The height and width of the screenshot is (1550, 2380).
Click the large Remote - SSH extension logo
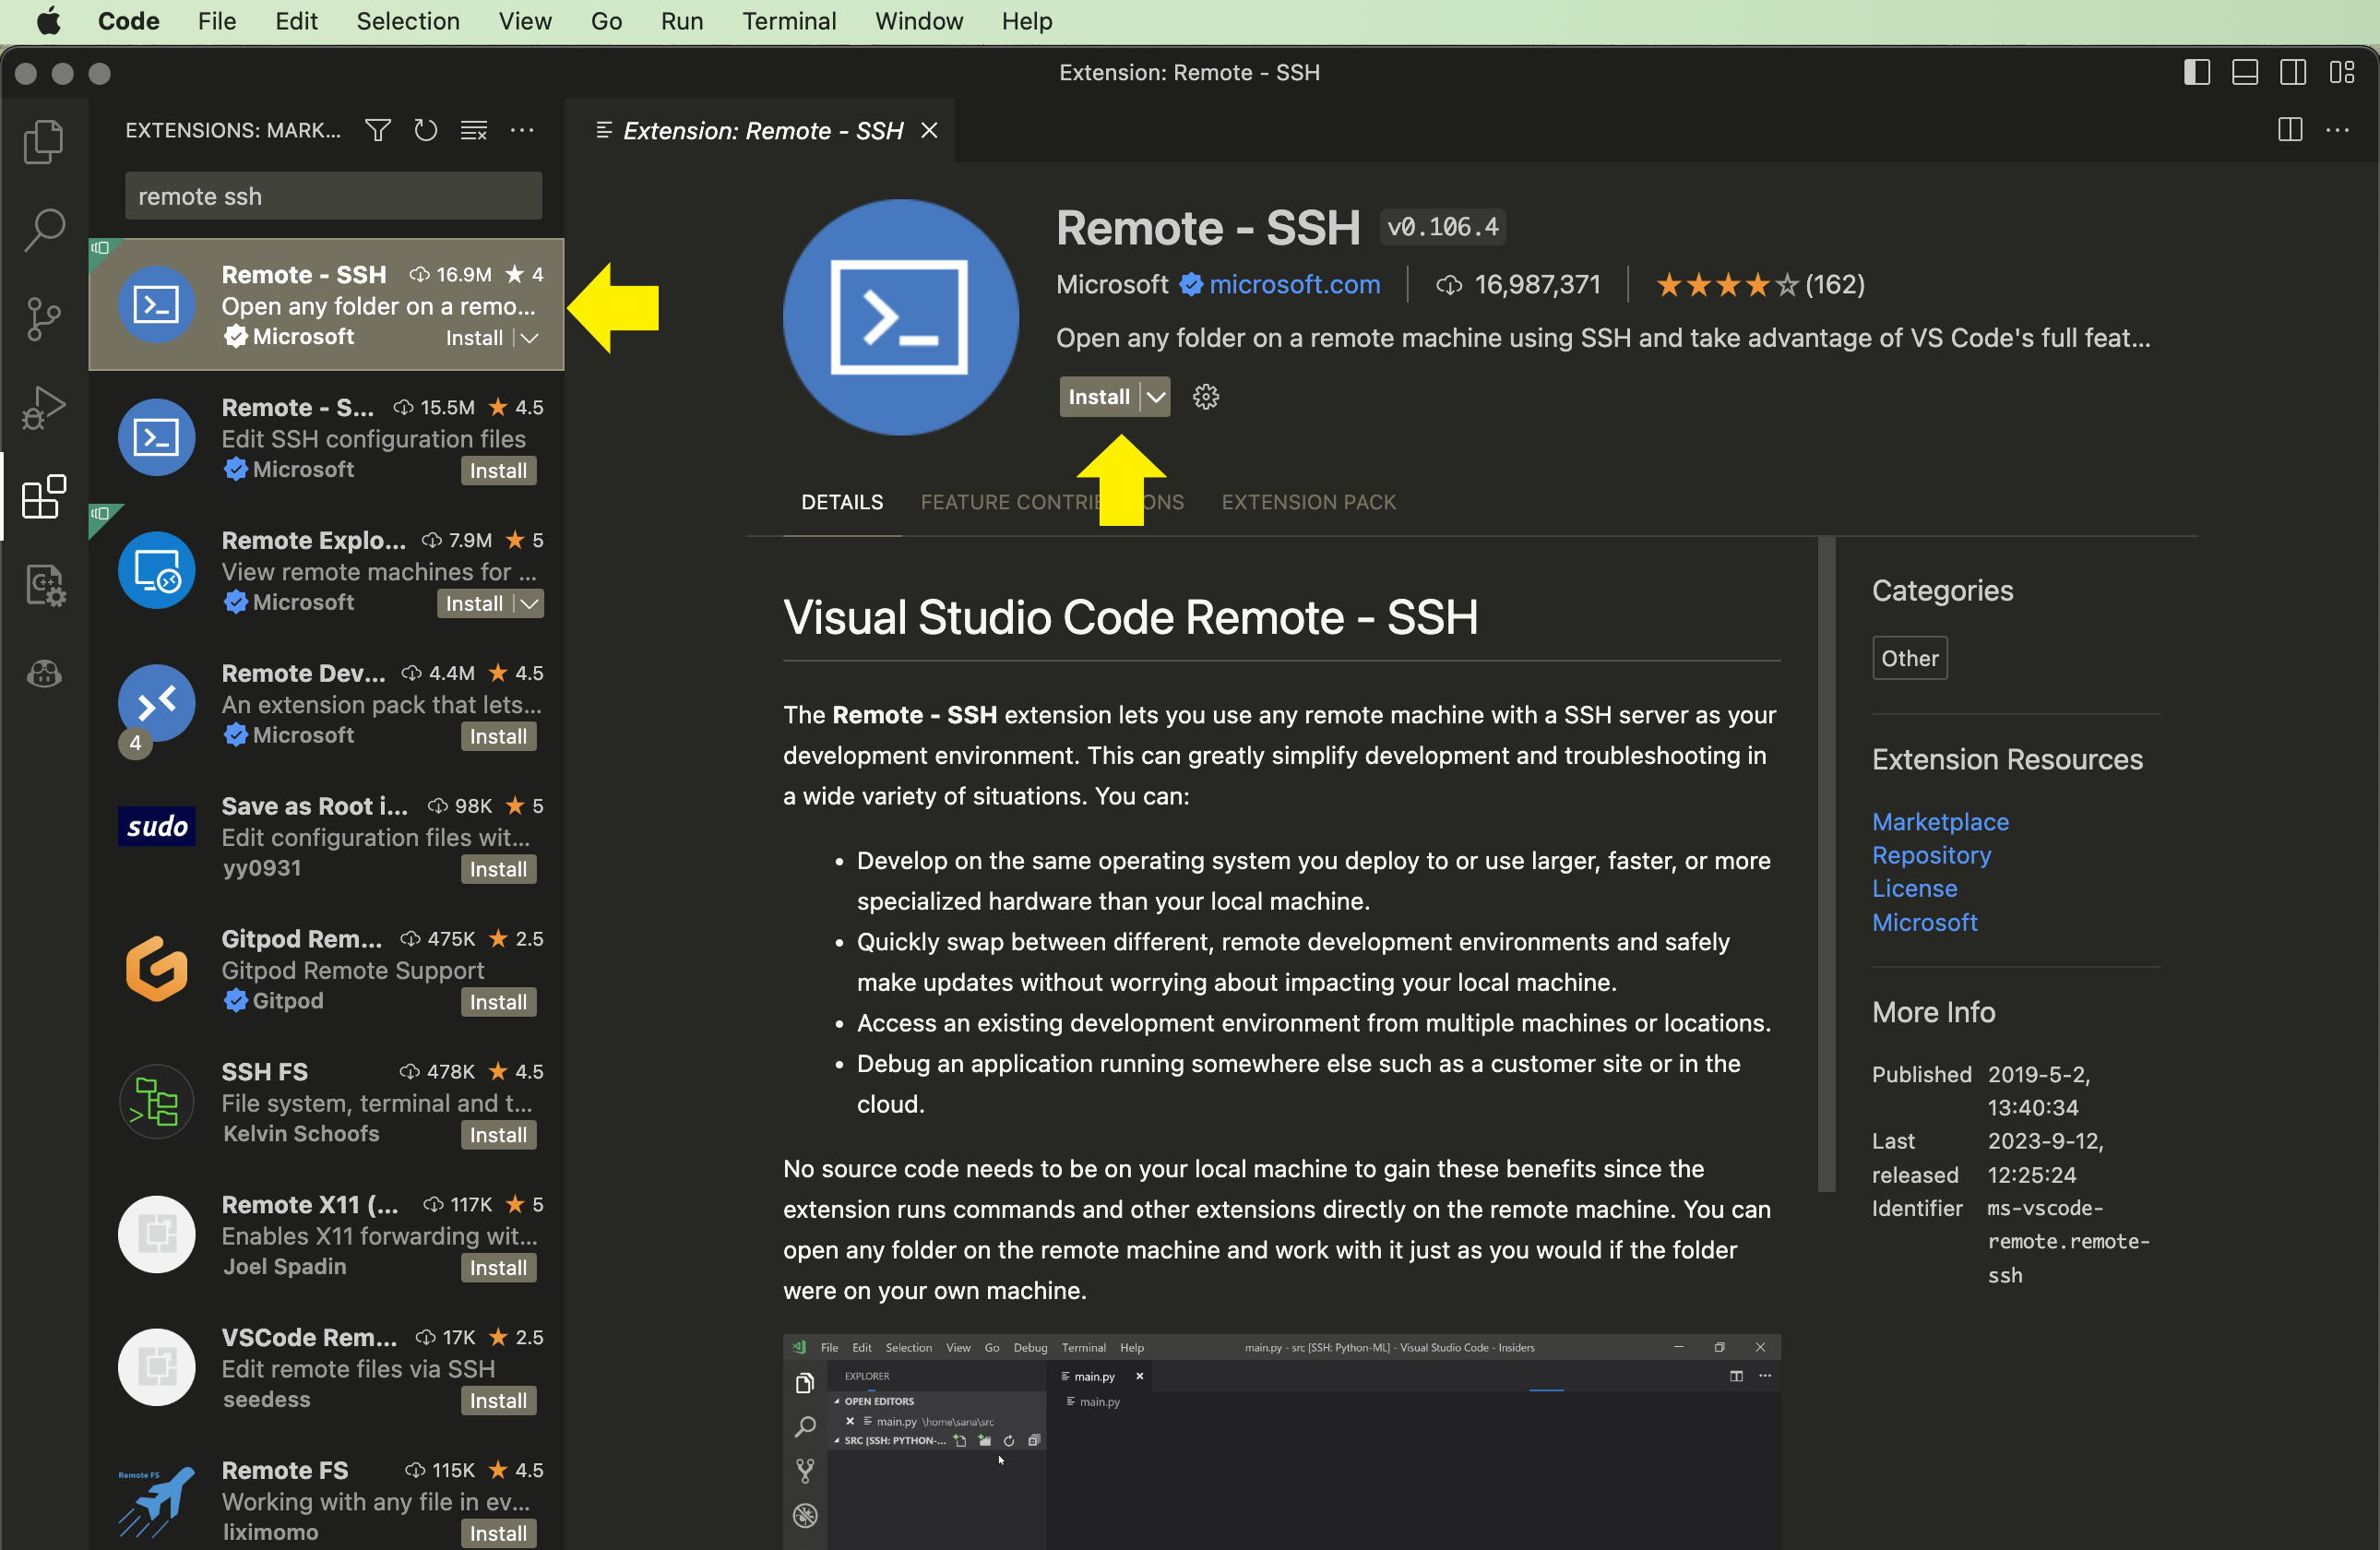(x=900, y=317)
